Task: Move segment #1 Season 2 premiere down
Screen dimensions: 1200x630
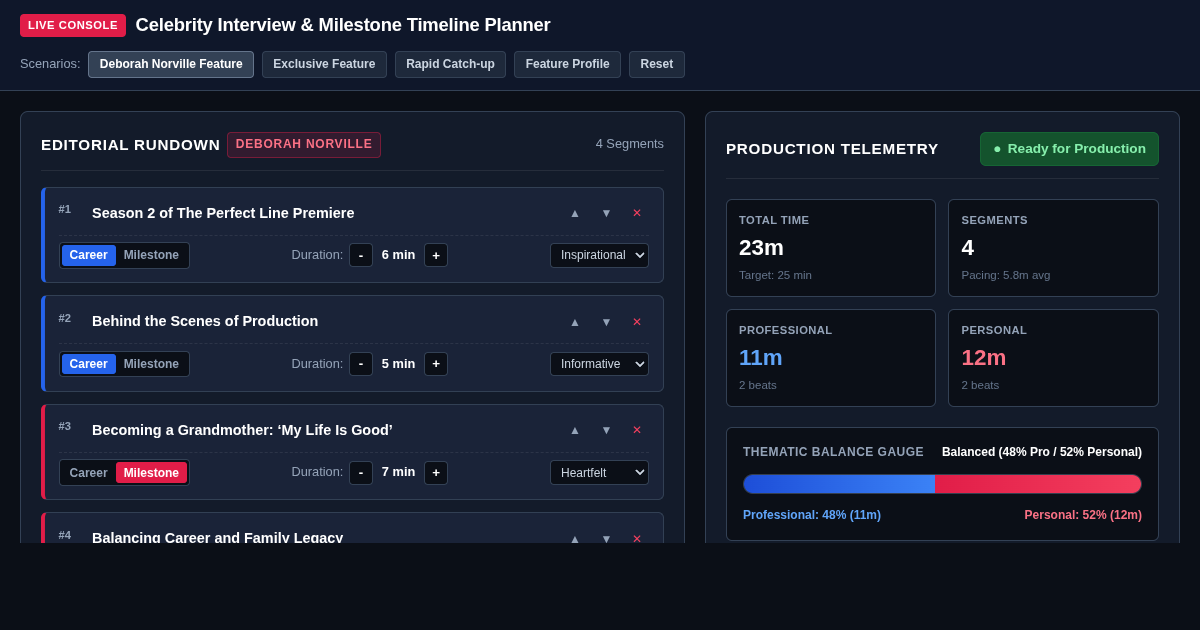Action: (x=606, y=213)
